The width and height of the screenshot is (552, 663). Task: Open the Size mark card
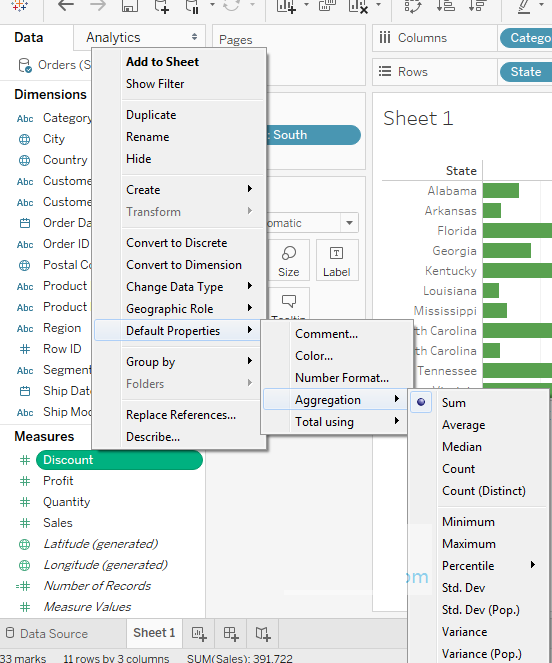coord(289,260)
